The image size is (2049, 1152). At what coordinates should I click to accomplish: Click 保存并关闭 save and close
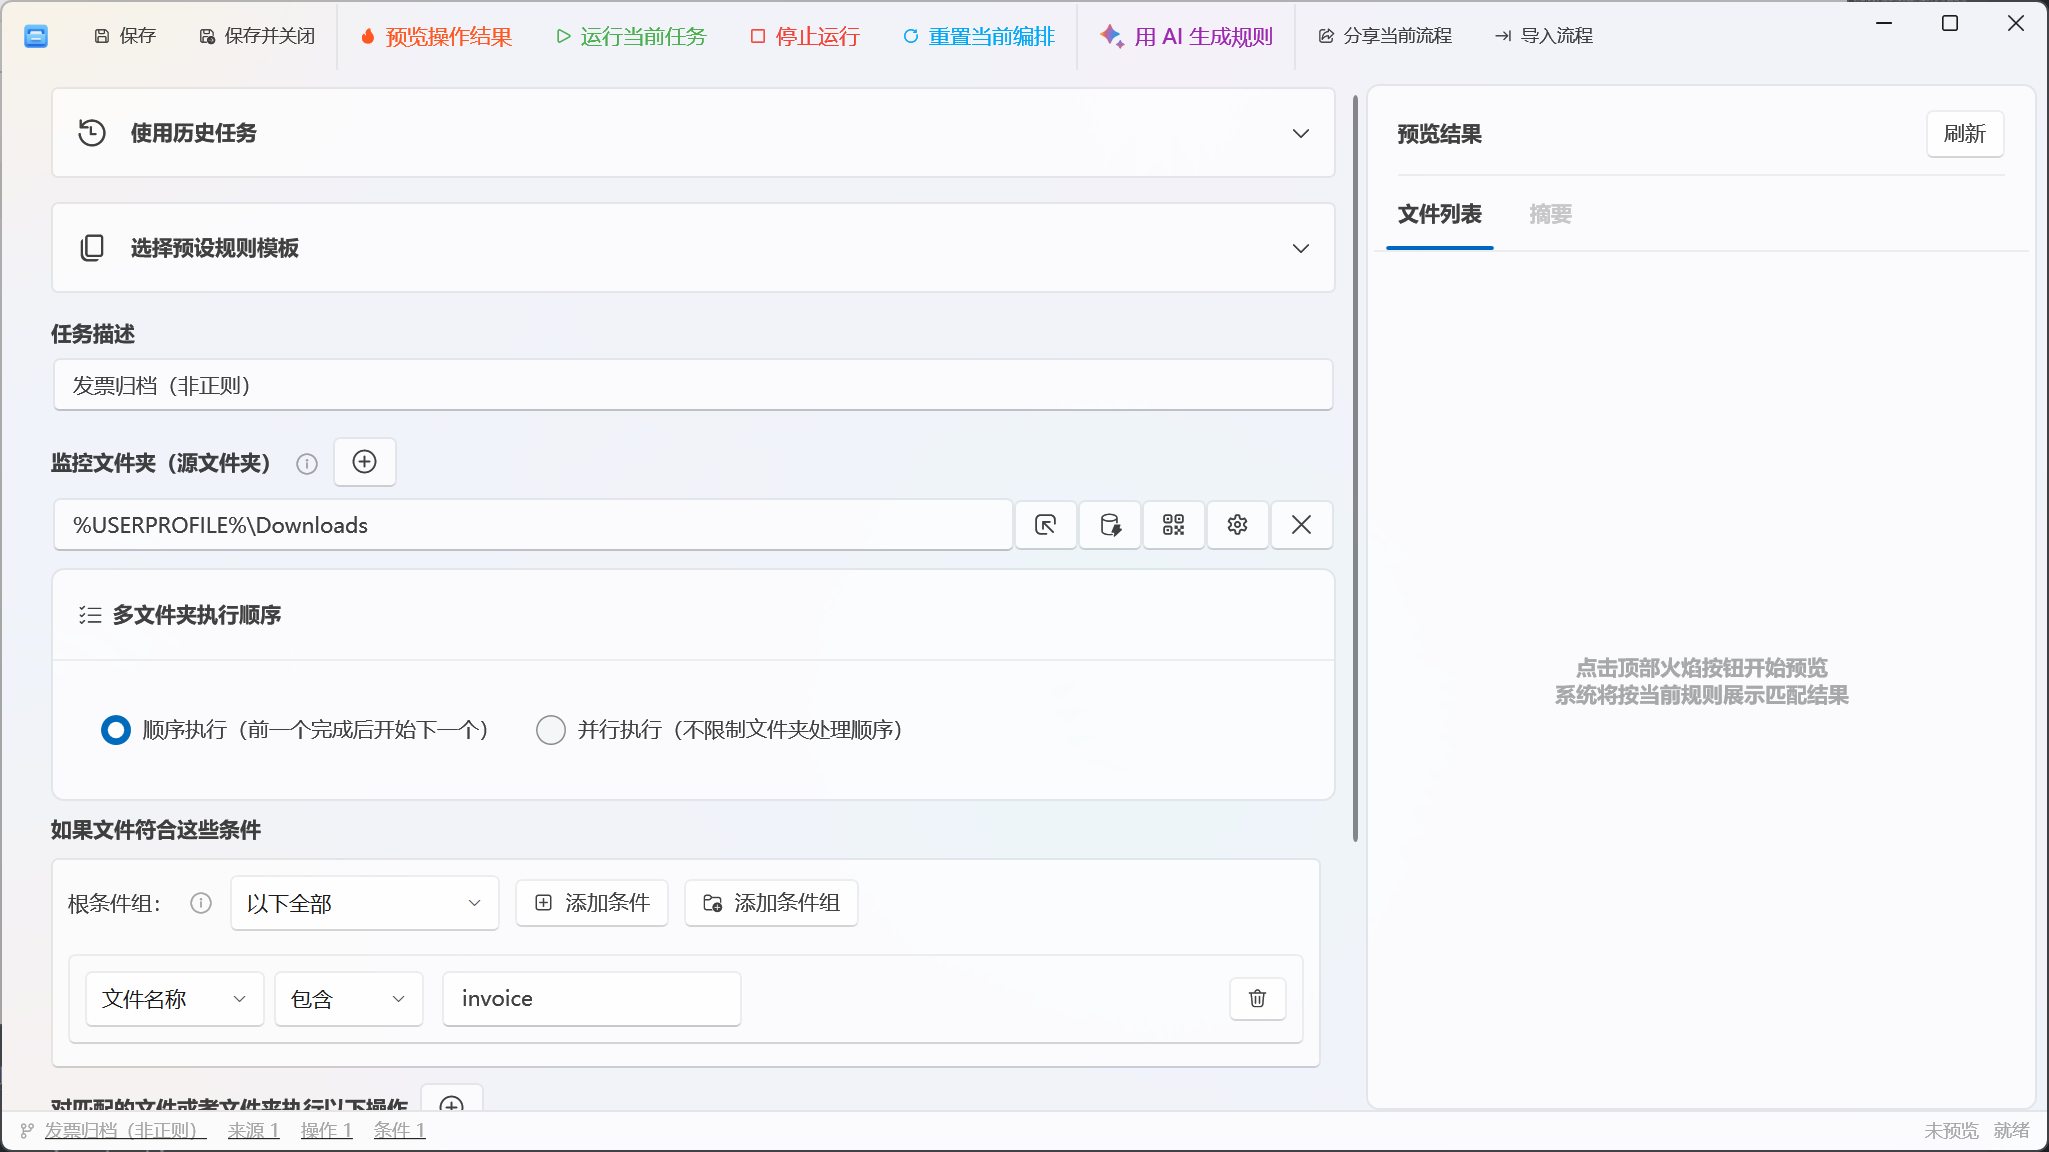[x=257, y=36]
